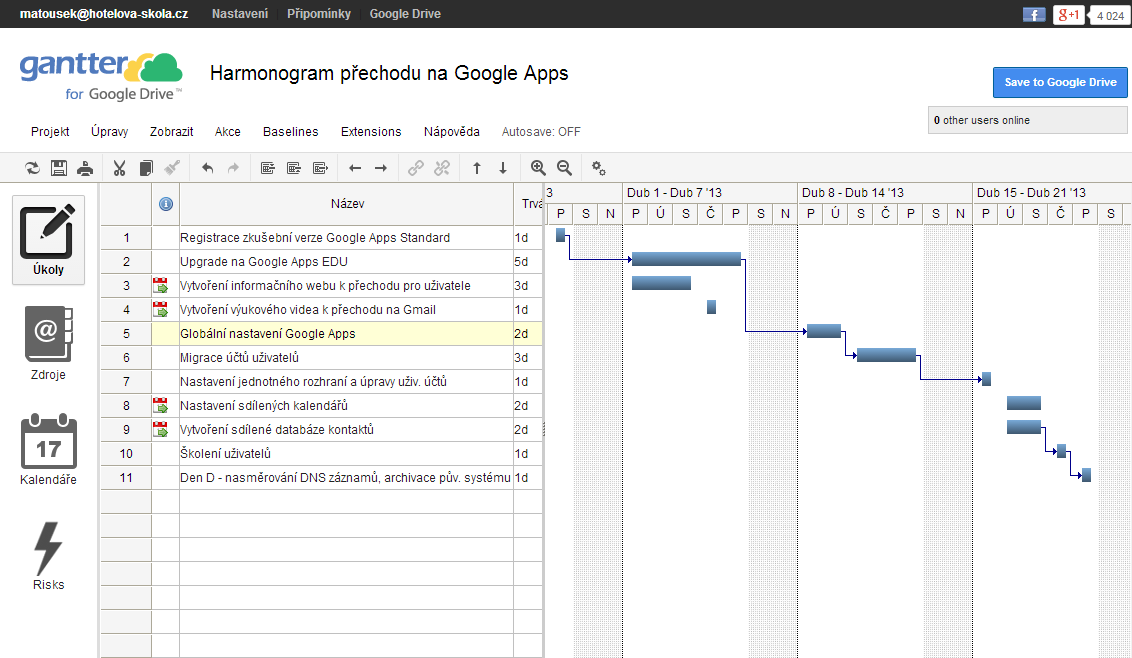
Task: Click the gantter for Google Drive logo
Action: 101,77
